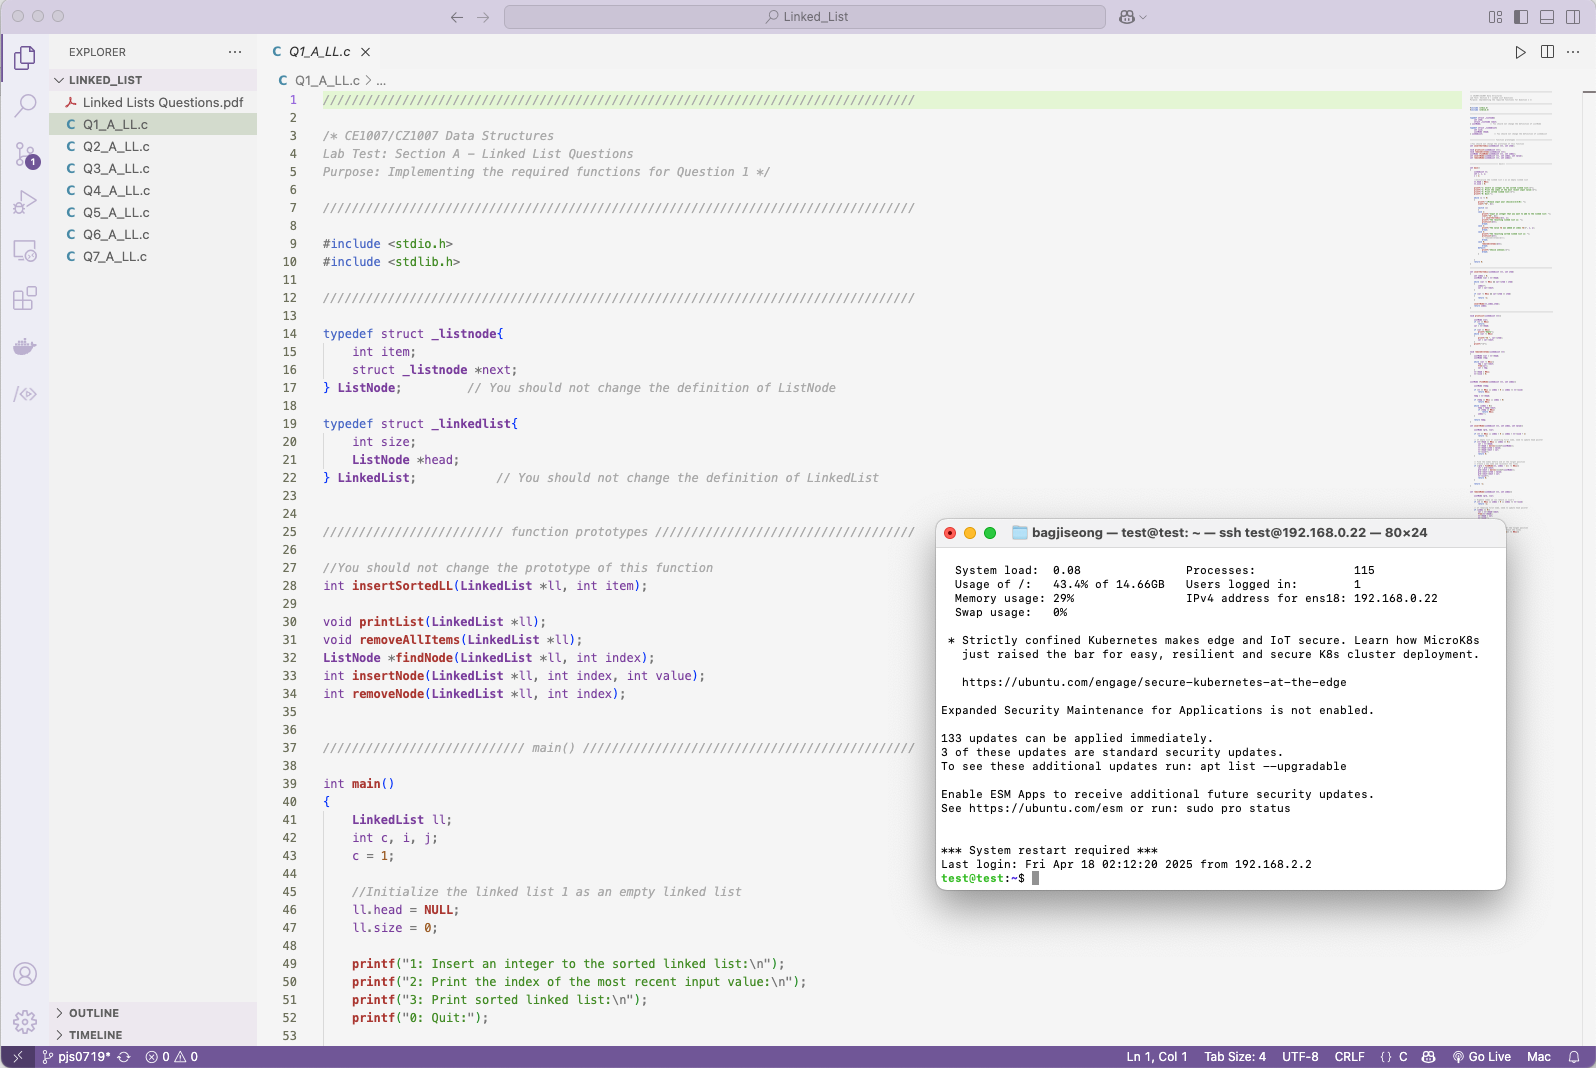Toggle Secondary Side Bar visibility

[x=1573, y=17]
